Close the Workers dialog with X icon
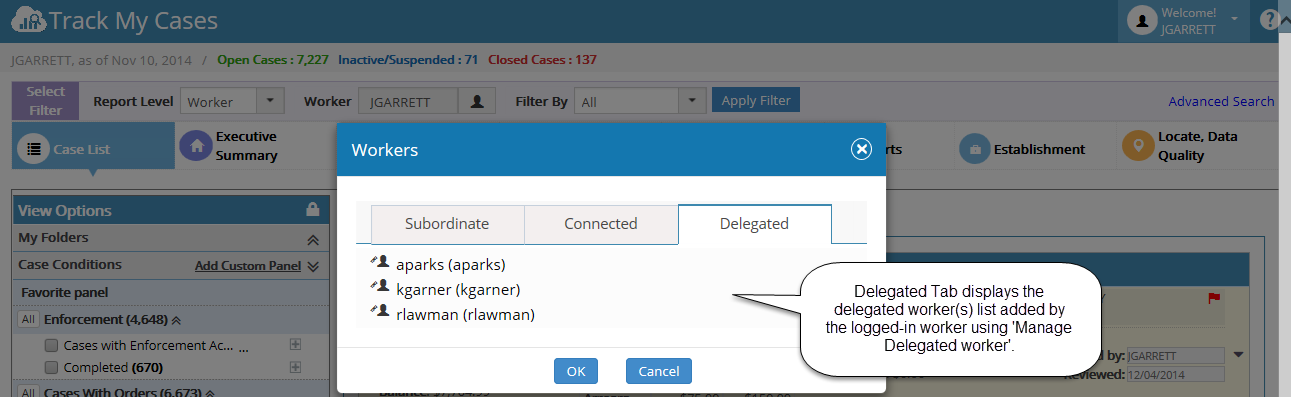 tap(861, 149)
